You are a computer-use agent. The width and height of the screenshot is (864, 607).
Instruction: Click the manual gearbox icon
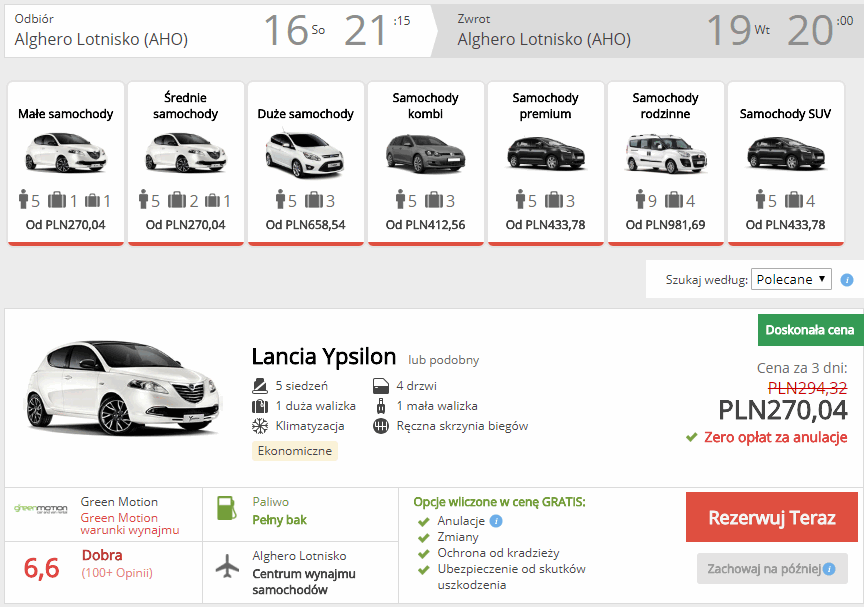tap(380, 426)
